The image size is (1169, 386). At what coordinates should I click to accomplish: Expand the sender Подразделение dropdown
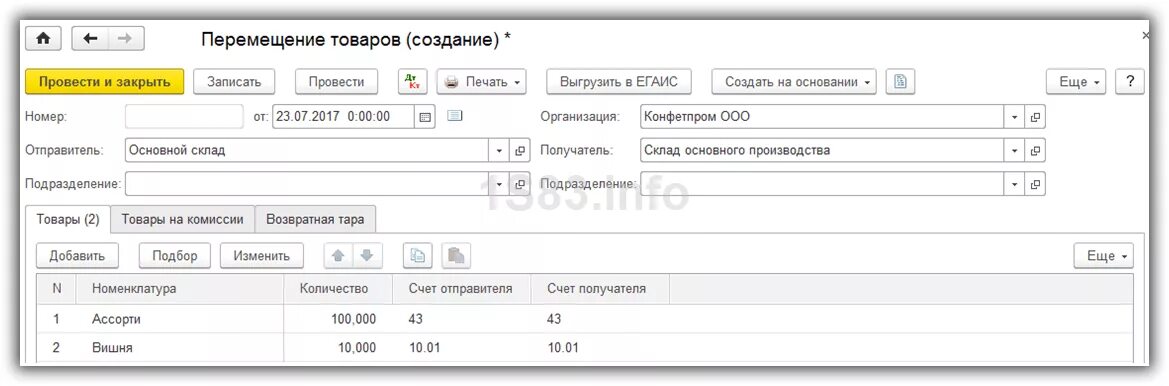(x=500, y=184)
